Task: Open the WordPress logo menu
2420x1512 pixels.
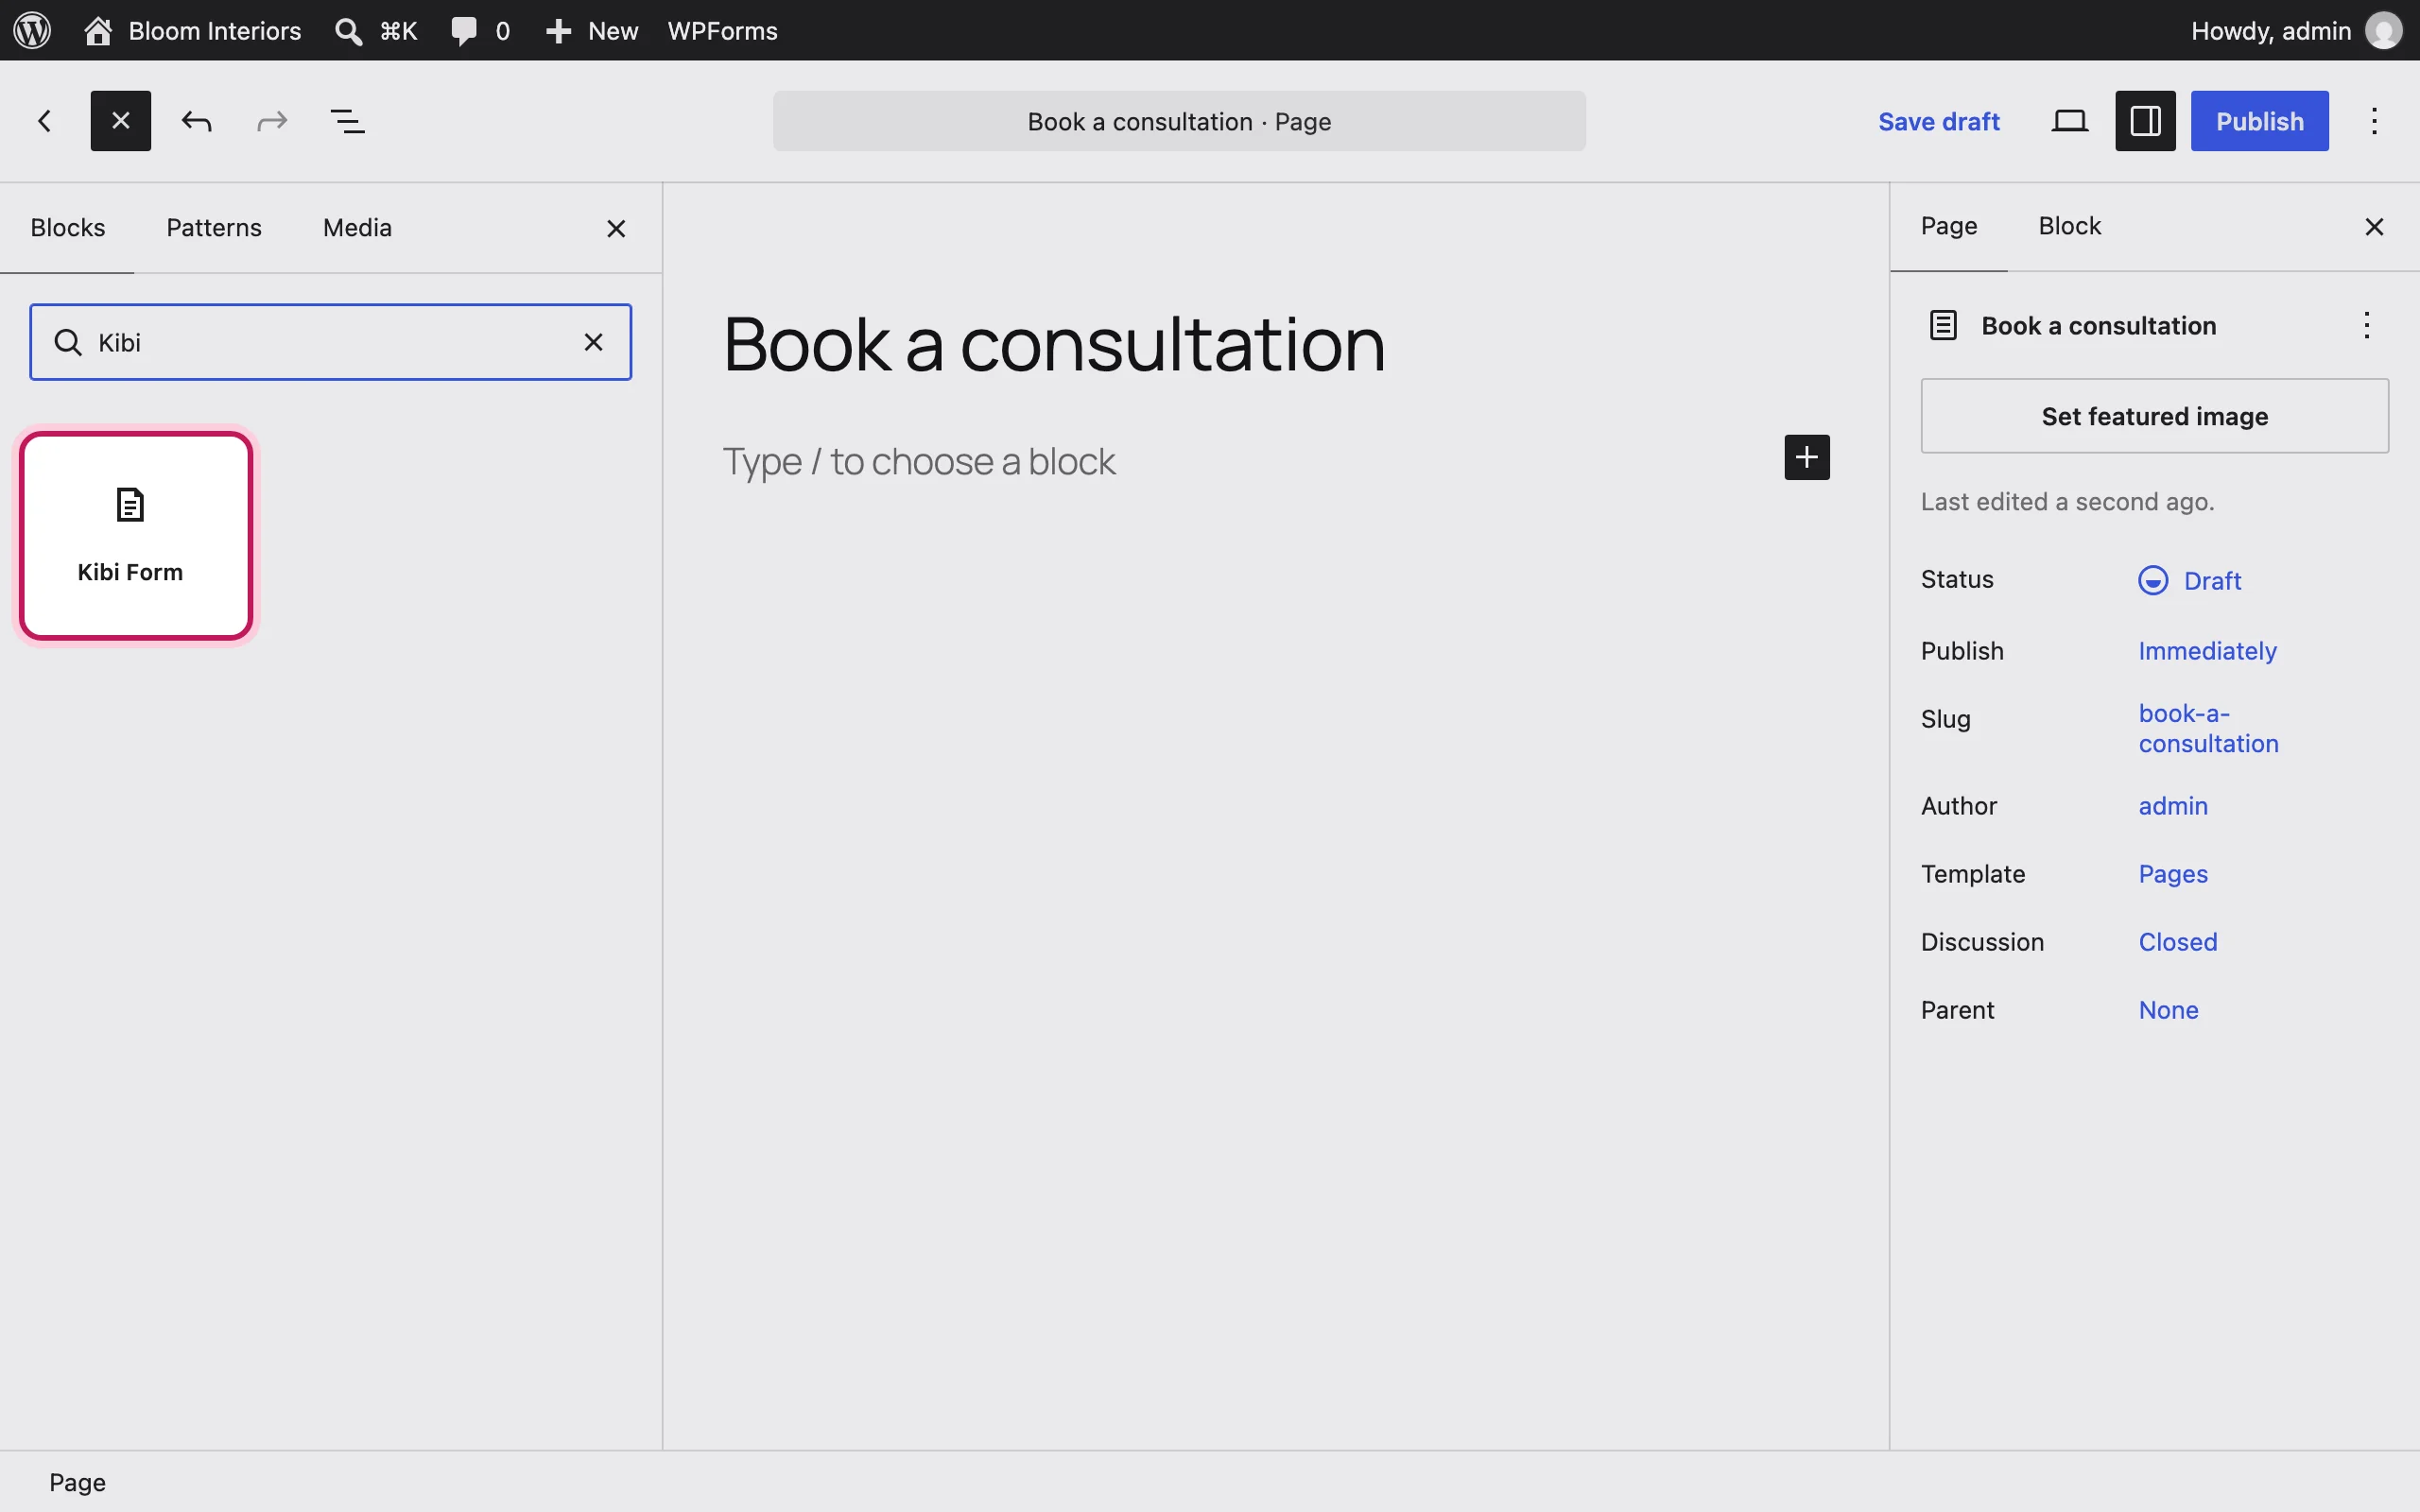Action: (32, 30)
